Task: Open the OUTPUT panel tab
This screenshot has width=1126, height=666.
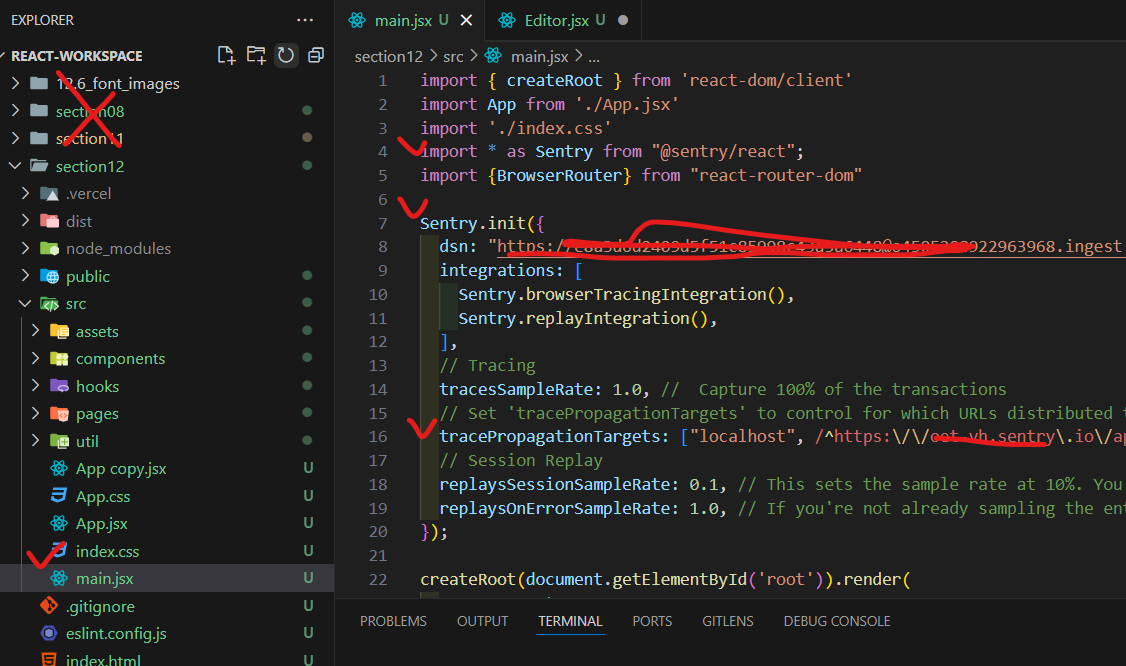Action: click(x=483, y=621)
